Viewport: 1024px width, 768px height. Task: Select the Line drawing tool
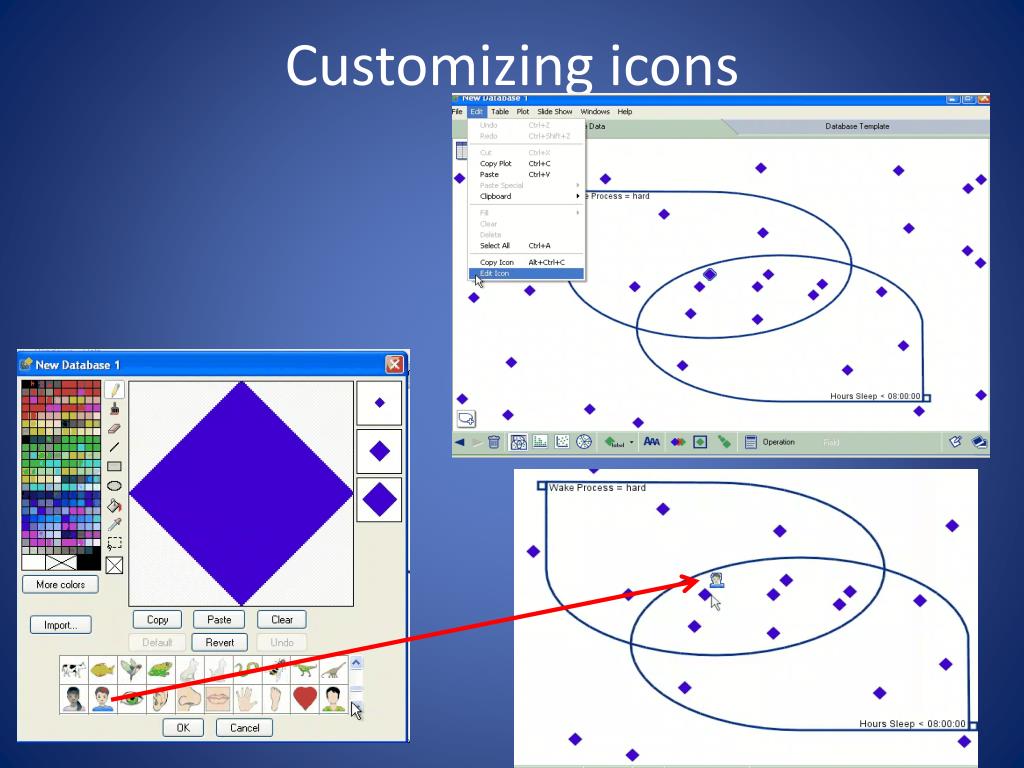[114, 447]
